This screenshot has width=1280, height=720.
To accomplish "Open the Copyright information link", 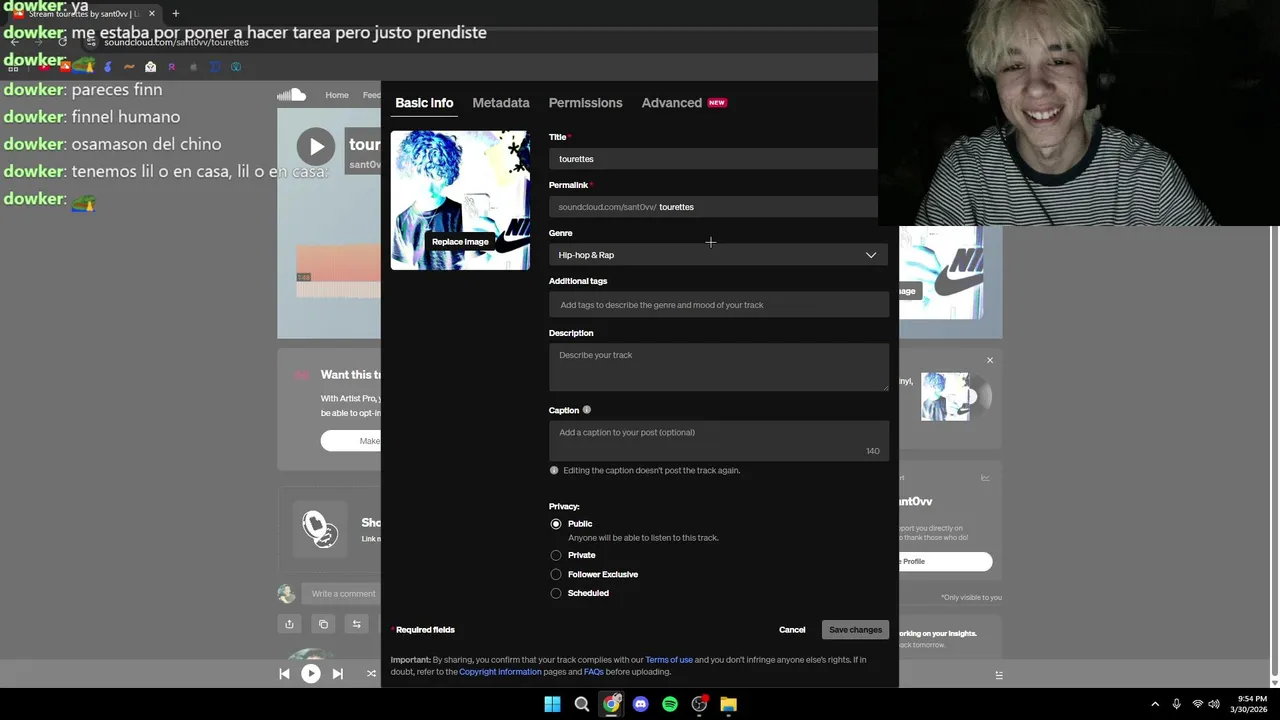I will pos(500,672).
